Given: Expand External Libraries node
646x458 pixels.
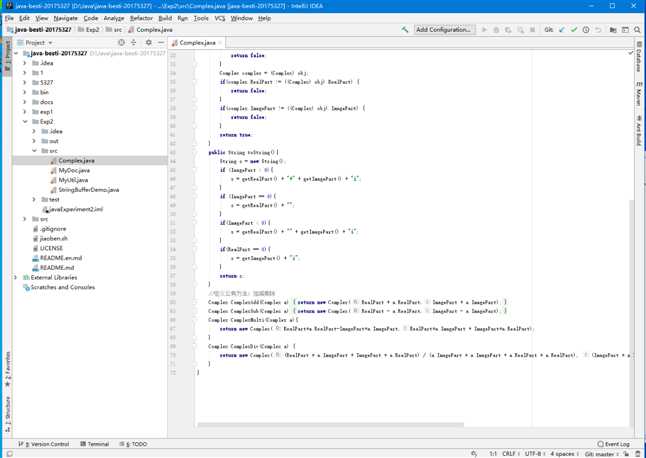Looking at the screenshot, I should [16, 277].
